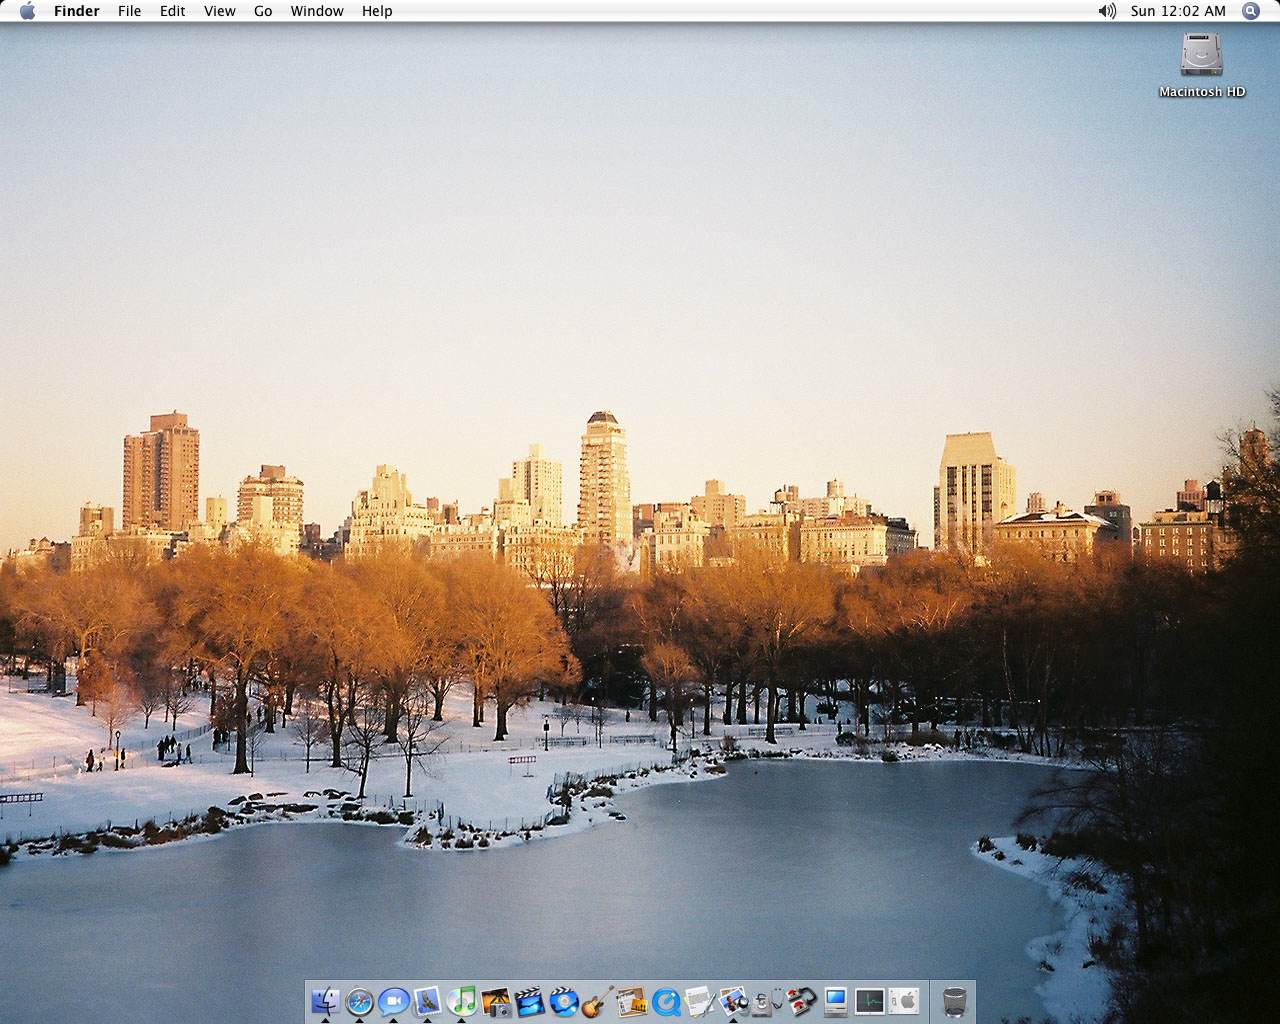Open Activity Monitor graph icon
The width and height of the screenshot is (1280, 1024).
[x=870, y=1001]
